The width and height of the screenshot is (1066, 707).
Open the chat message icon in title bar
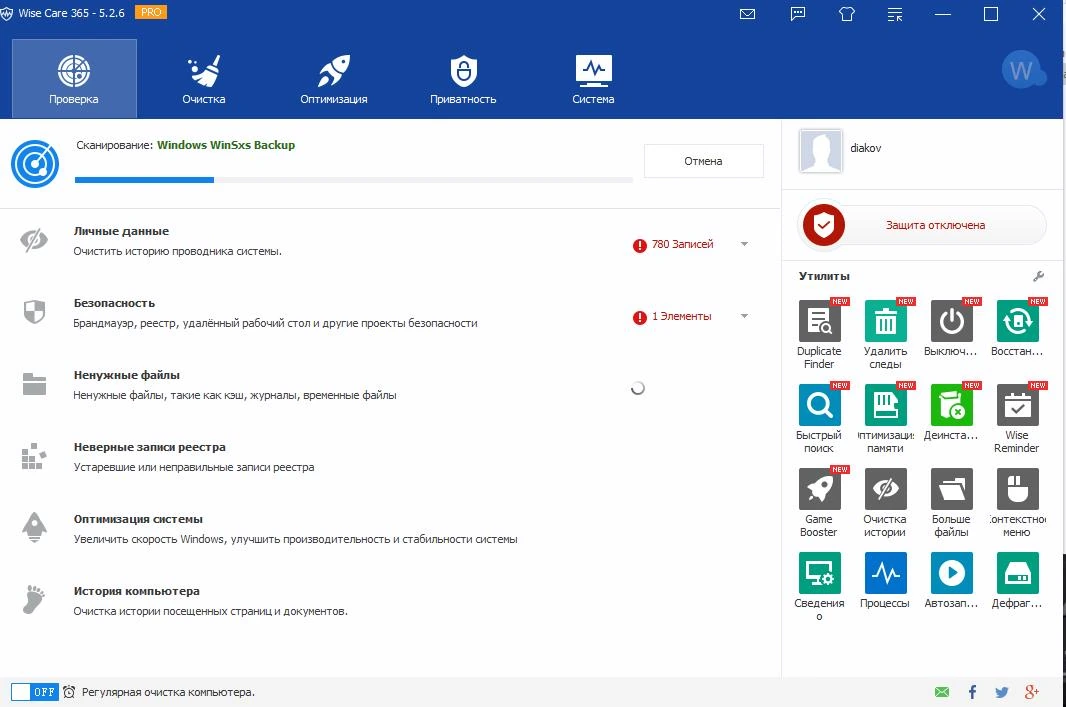point(798,14)
